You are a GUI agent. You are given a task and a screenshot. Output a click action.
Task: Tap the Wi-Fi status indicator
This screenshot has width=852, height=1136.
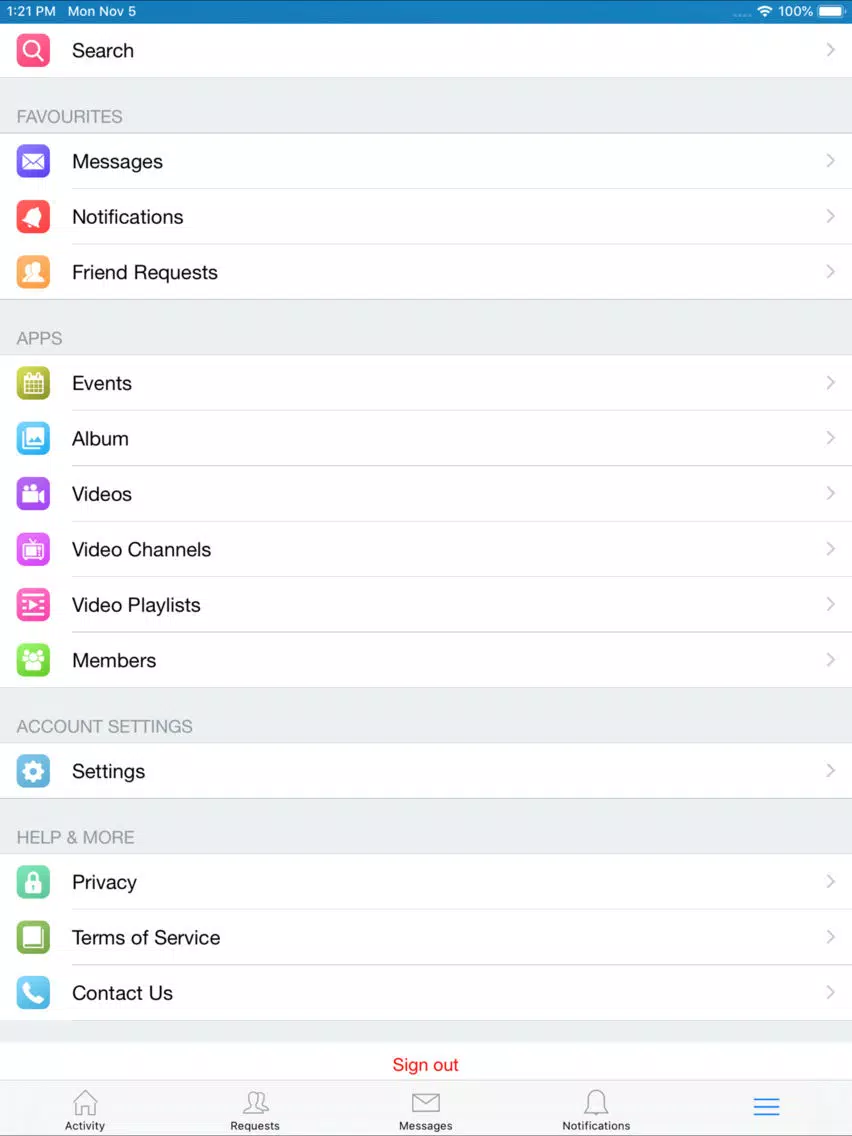(x=764, y=12)
